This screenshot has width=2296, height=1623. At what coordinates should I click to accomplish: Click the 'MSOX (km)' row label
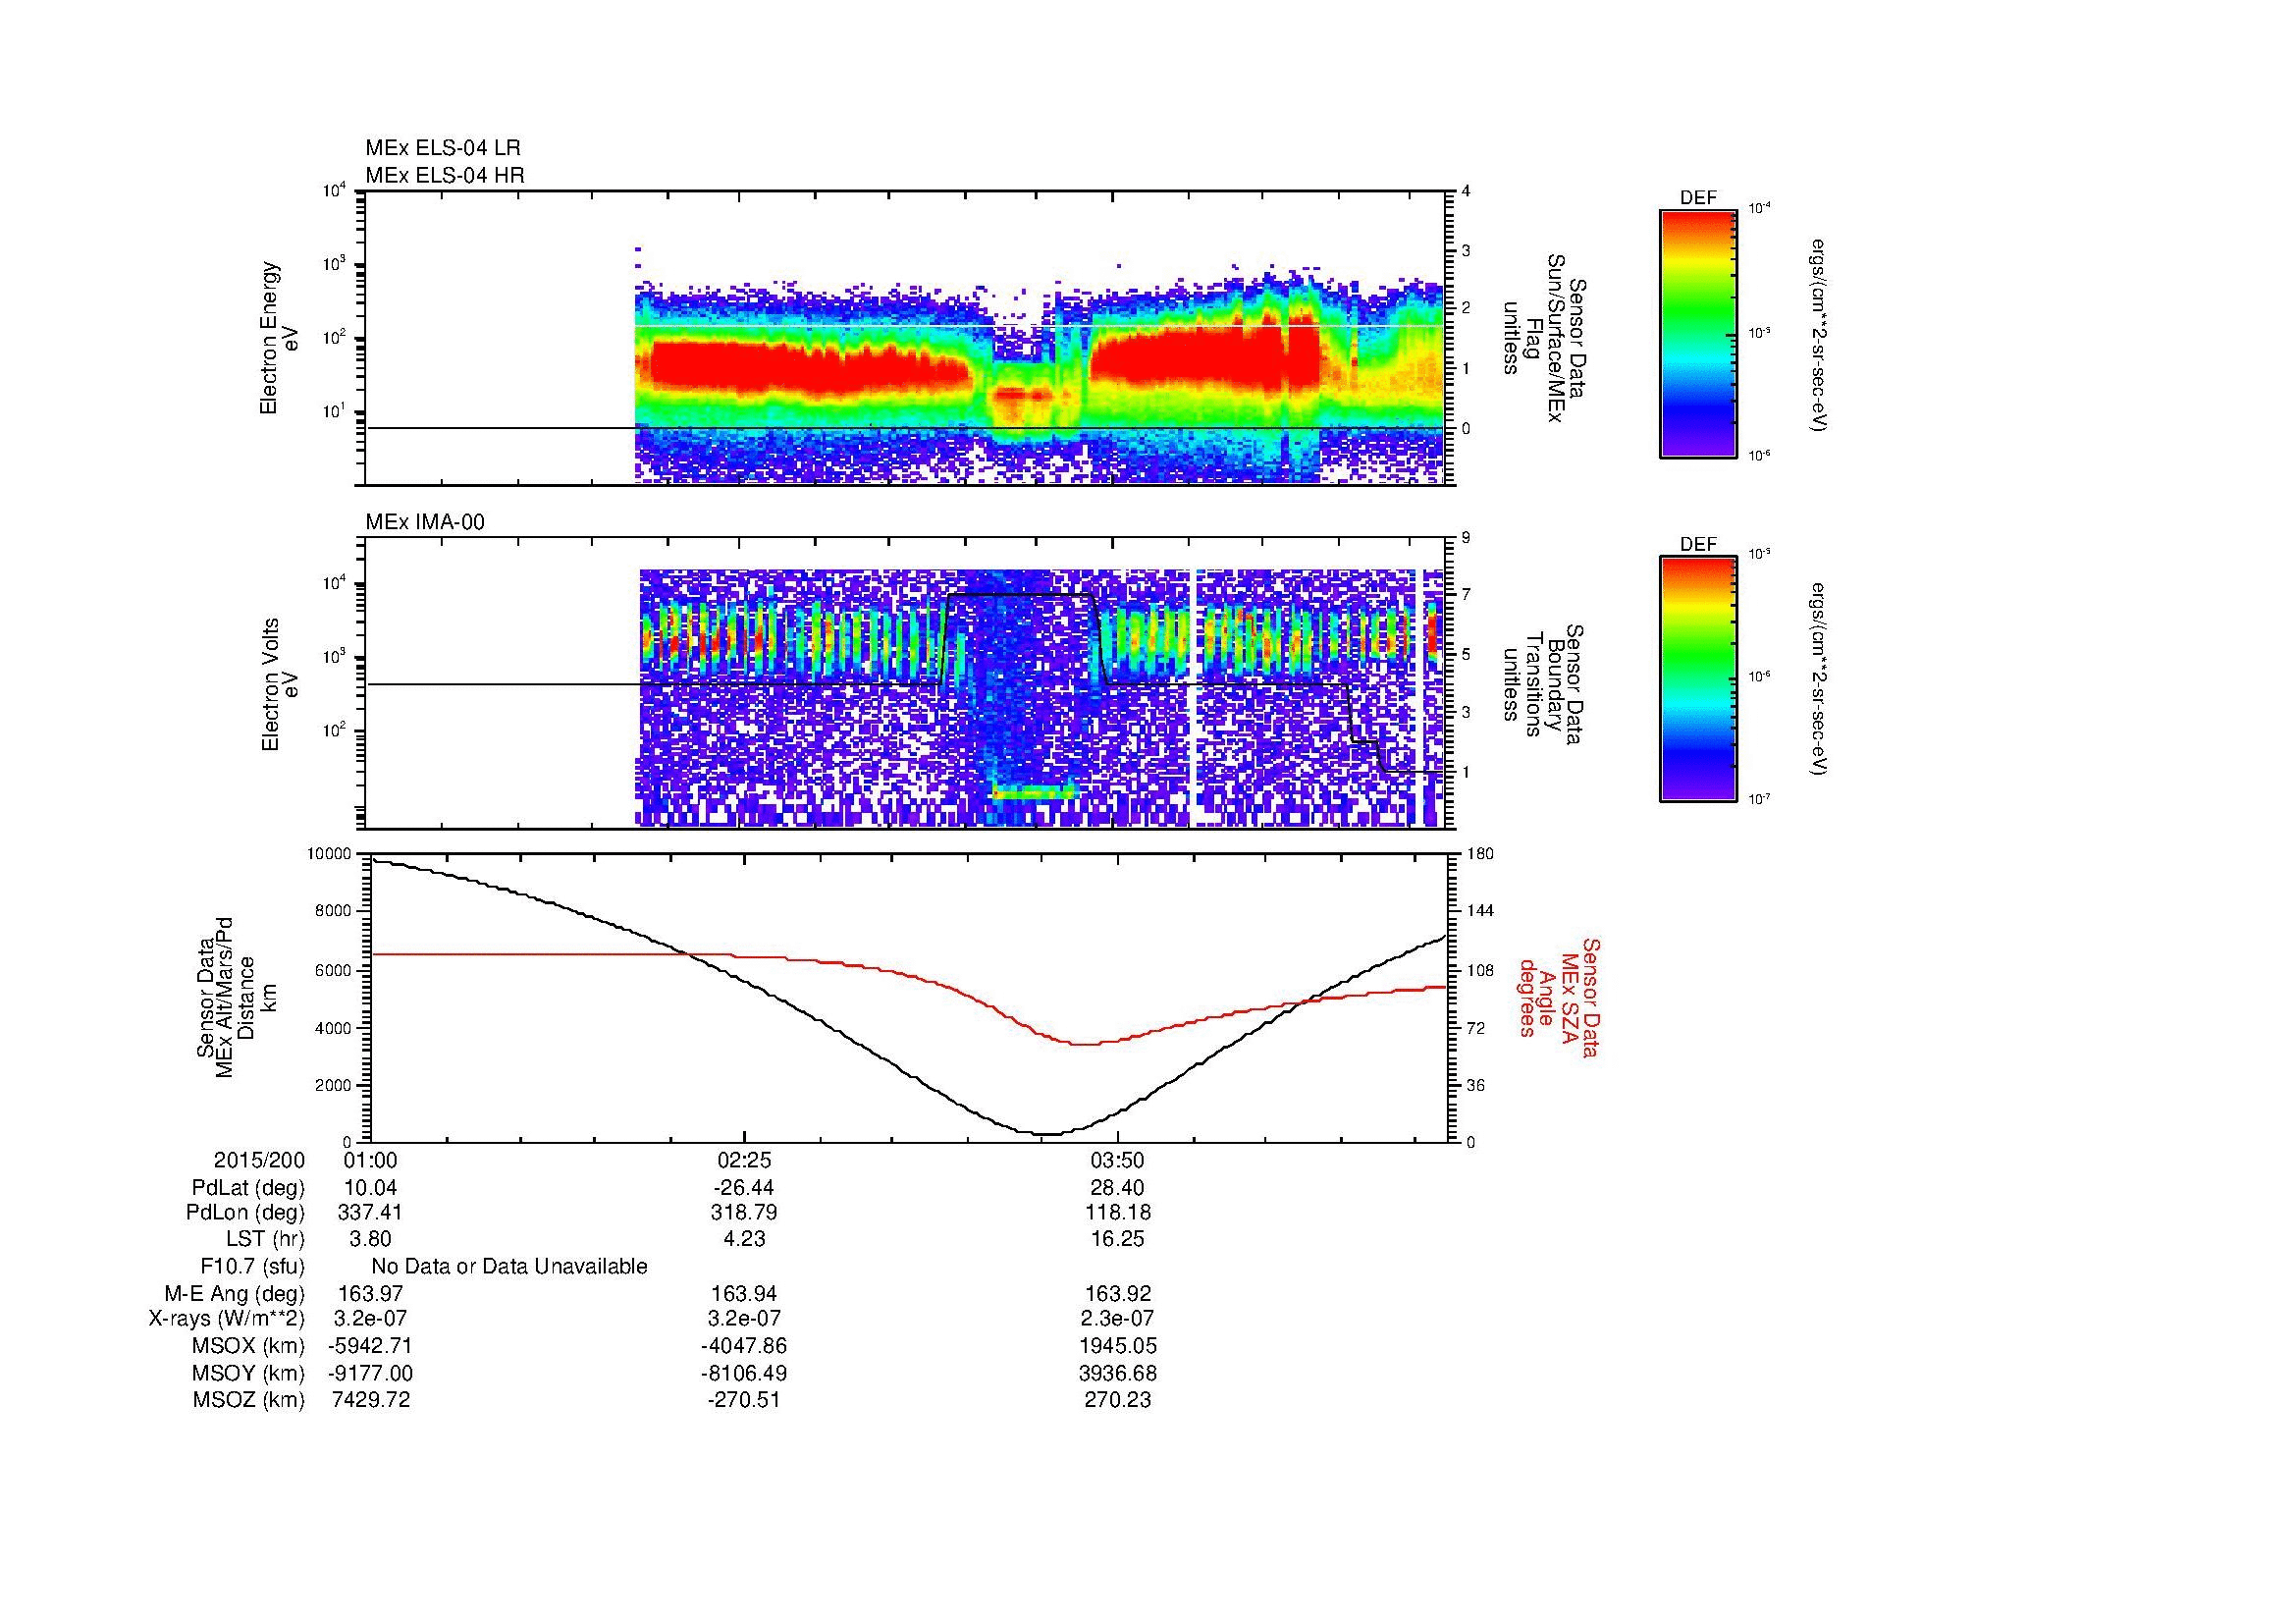tap(249, 1346)
